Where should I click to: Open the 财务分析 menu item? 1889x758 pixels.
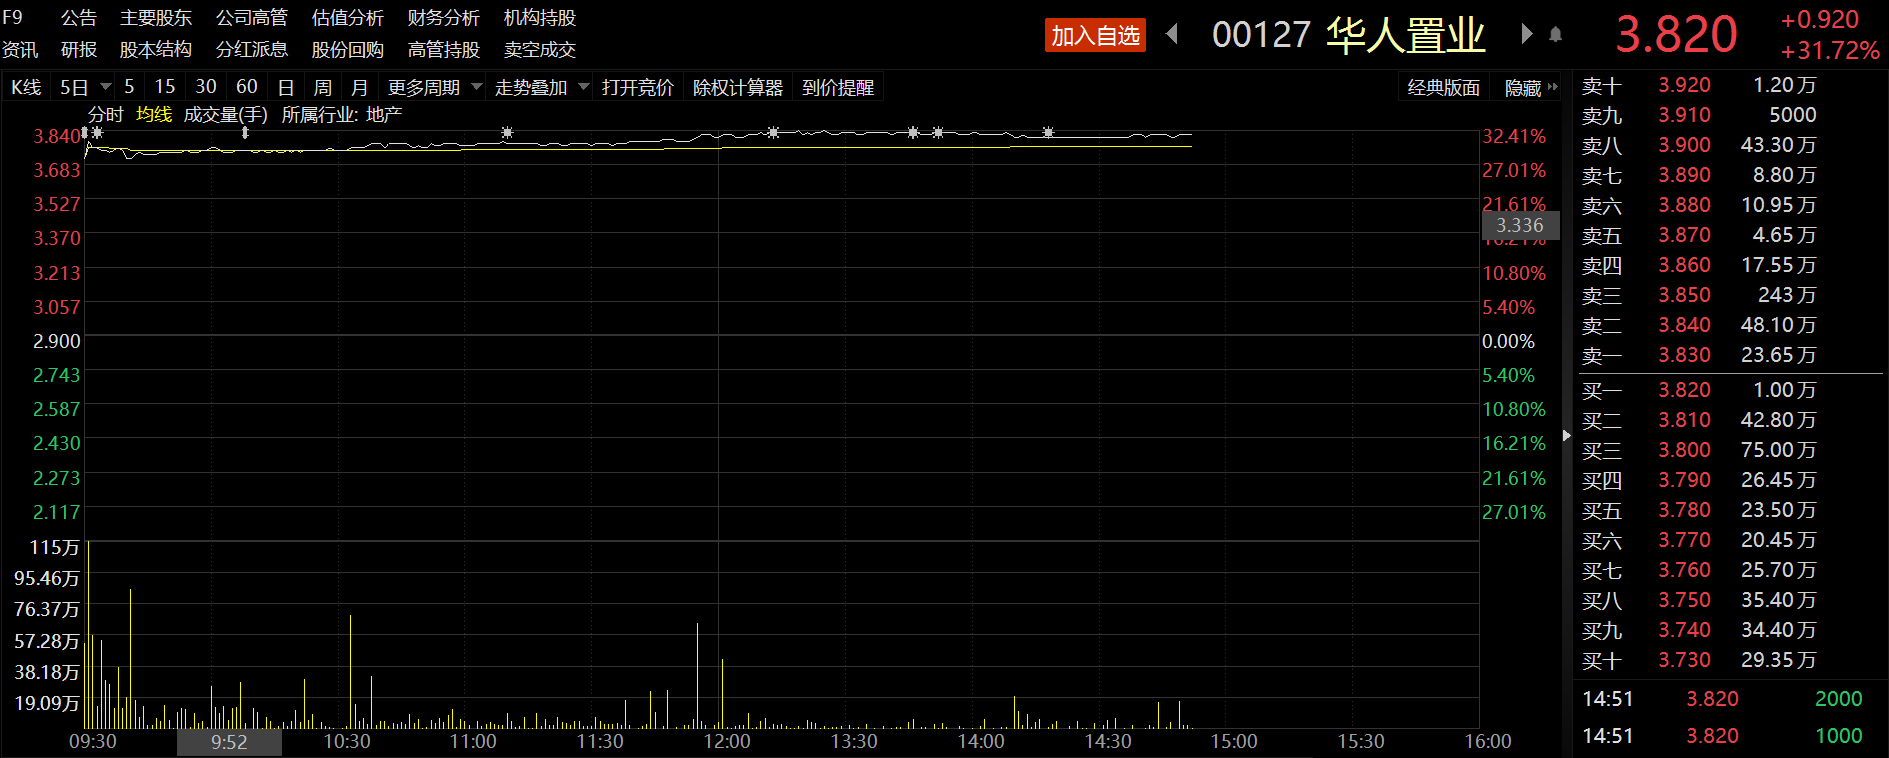tap(443, 18)
